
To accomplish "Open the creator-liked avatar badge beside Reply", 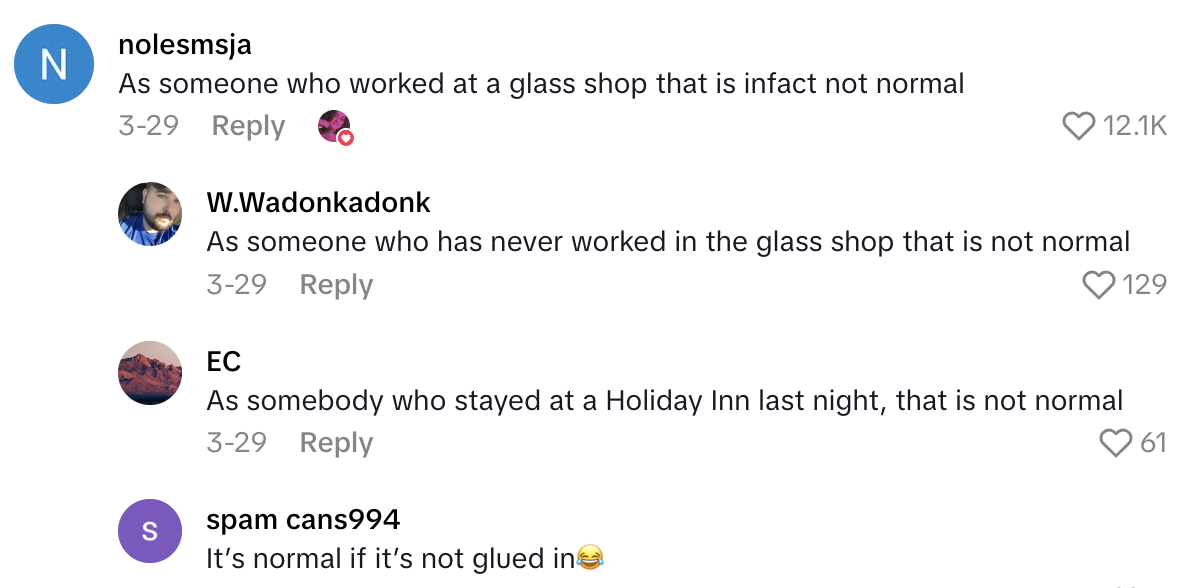I will [334, 127].
